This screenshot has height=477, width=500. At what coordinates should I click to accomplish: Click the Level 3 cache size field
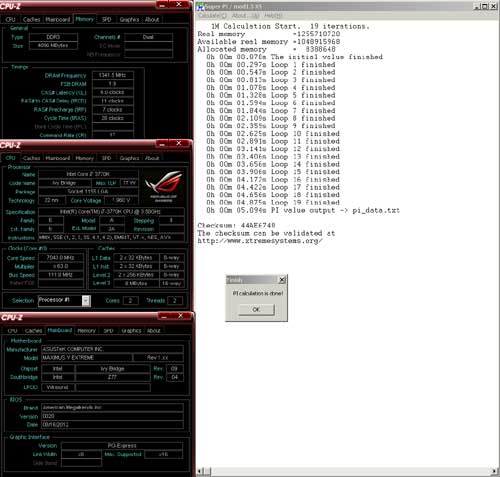pos(136,283)
